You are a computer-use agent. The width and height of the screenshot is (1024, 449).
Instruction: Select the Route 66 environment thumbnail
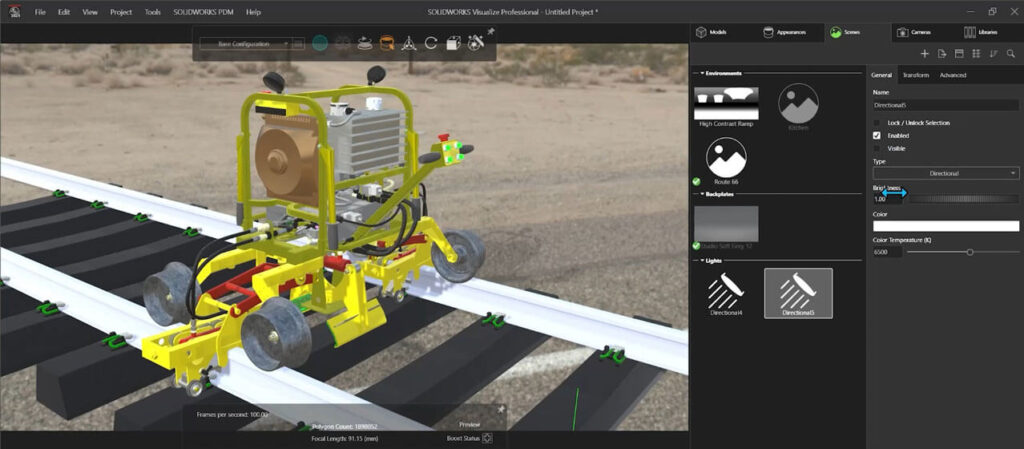pos(726,157)
